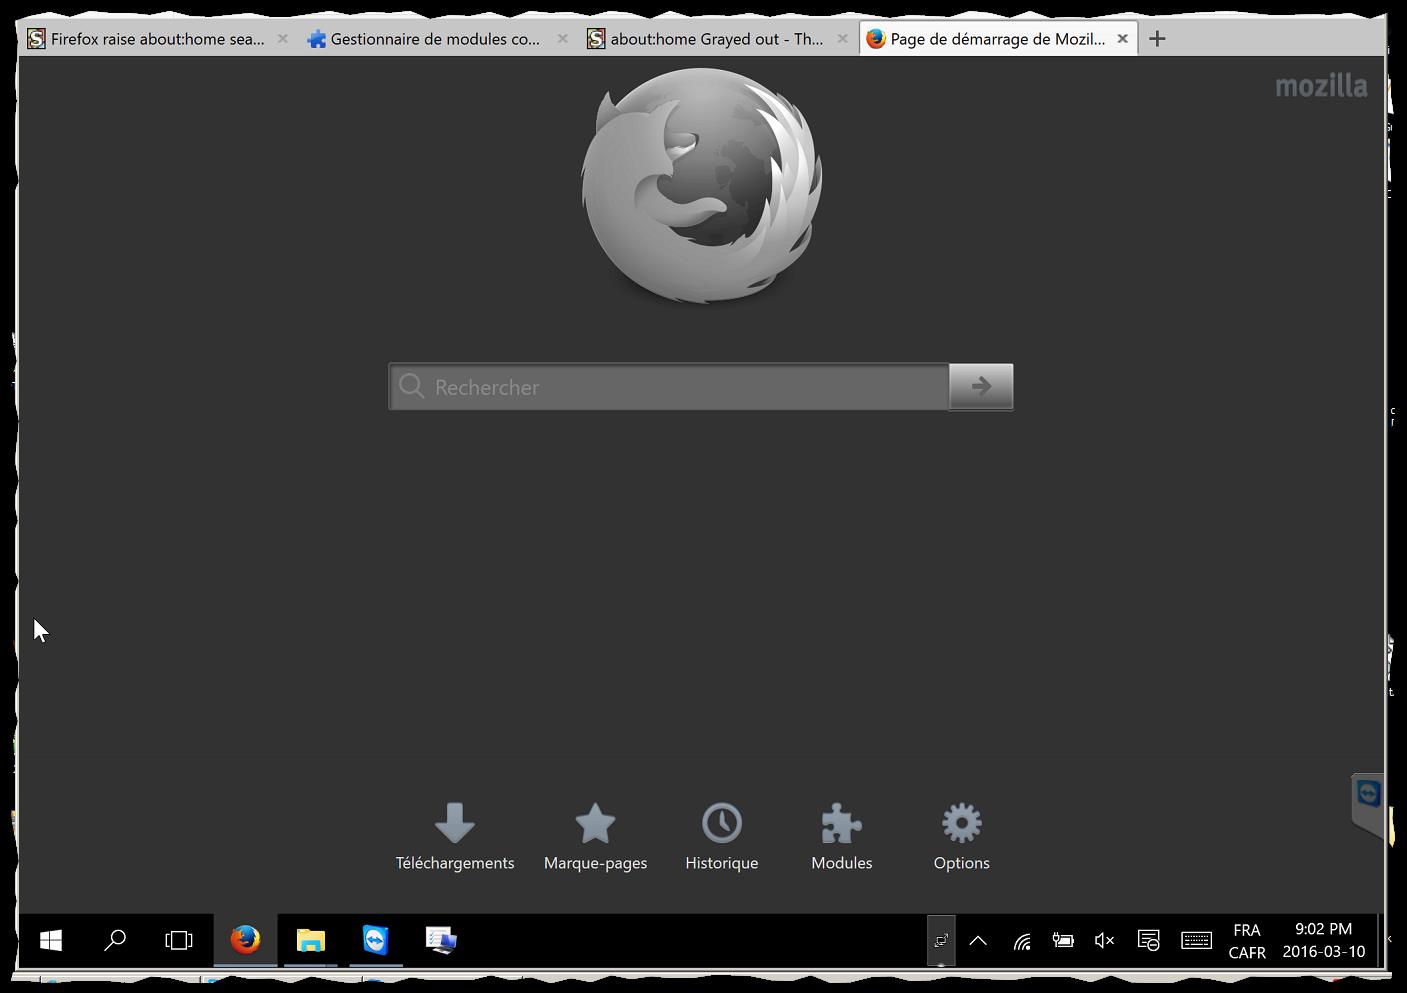
Task: Close the 'Page de démarrage de Mozil...' tab
Action: tap(1122, 39)
